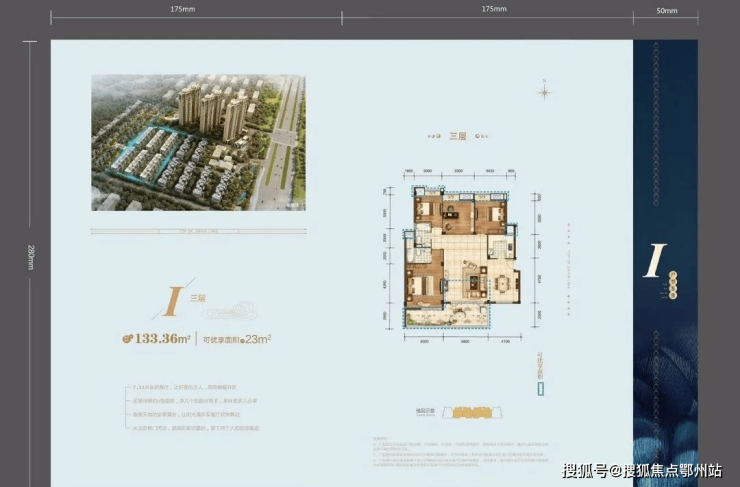Click the 三层 label beside the gold I
The height and width of the screenshot is (487, 740).
[197, 296]
